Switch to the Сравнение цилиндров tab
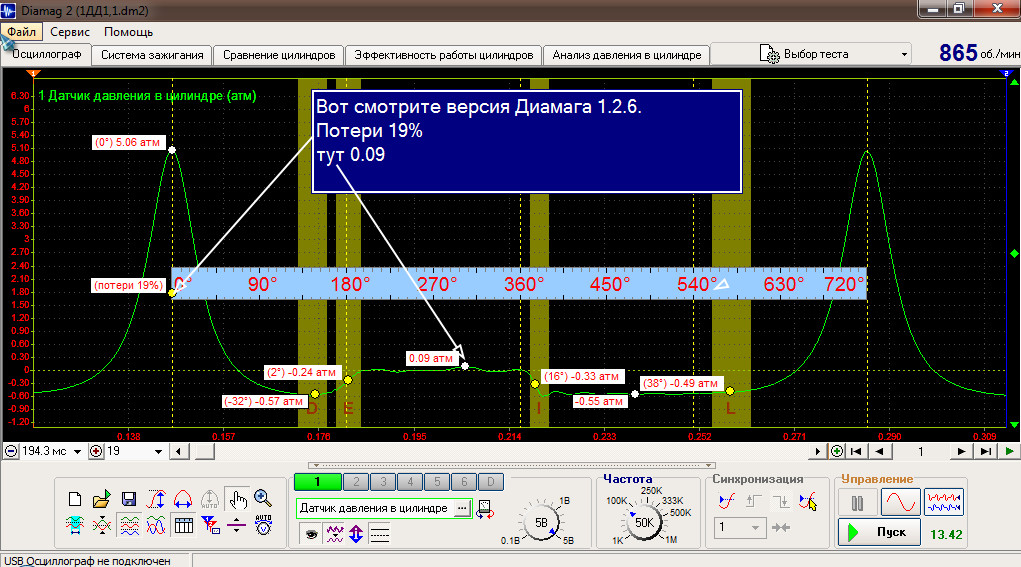 point(279,55)
